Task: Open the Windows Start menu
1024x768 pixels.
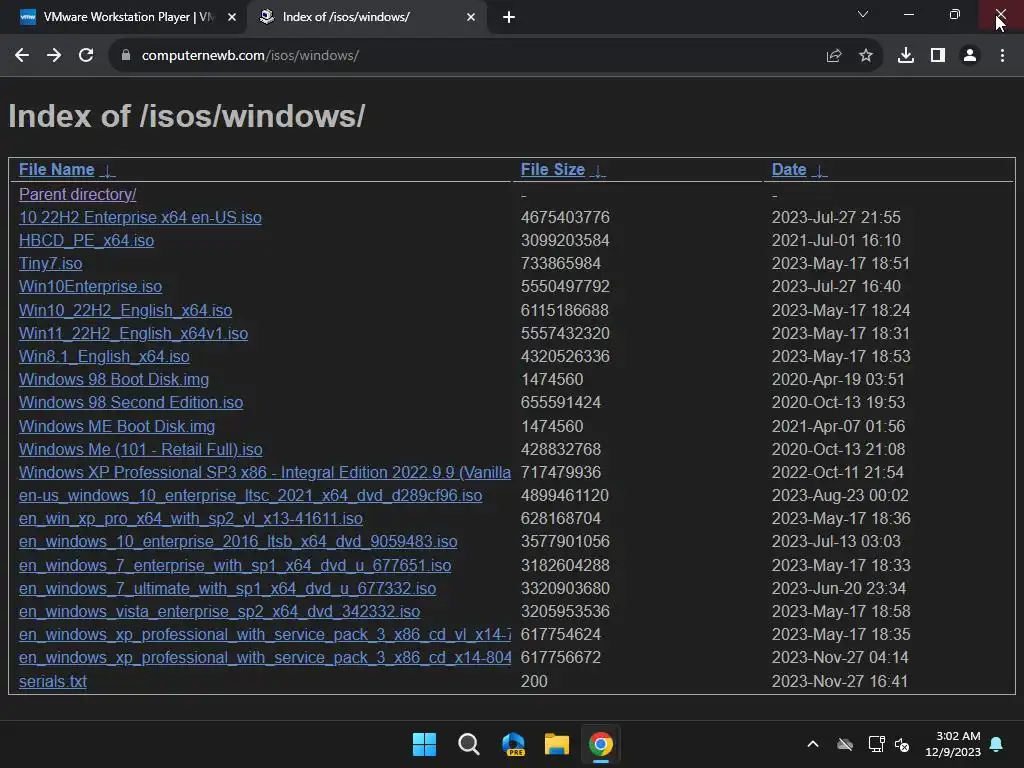Action: click(424, 744)
